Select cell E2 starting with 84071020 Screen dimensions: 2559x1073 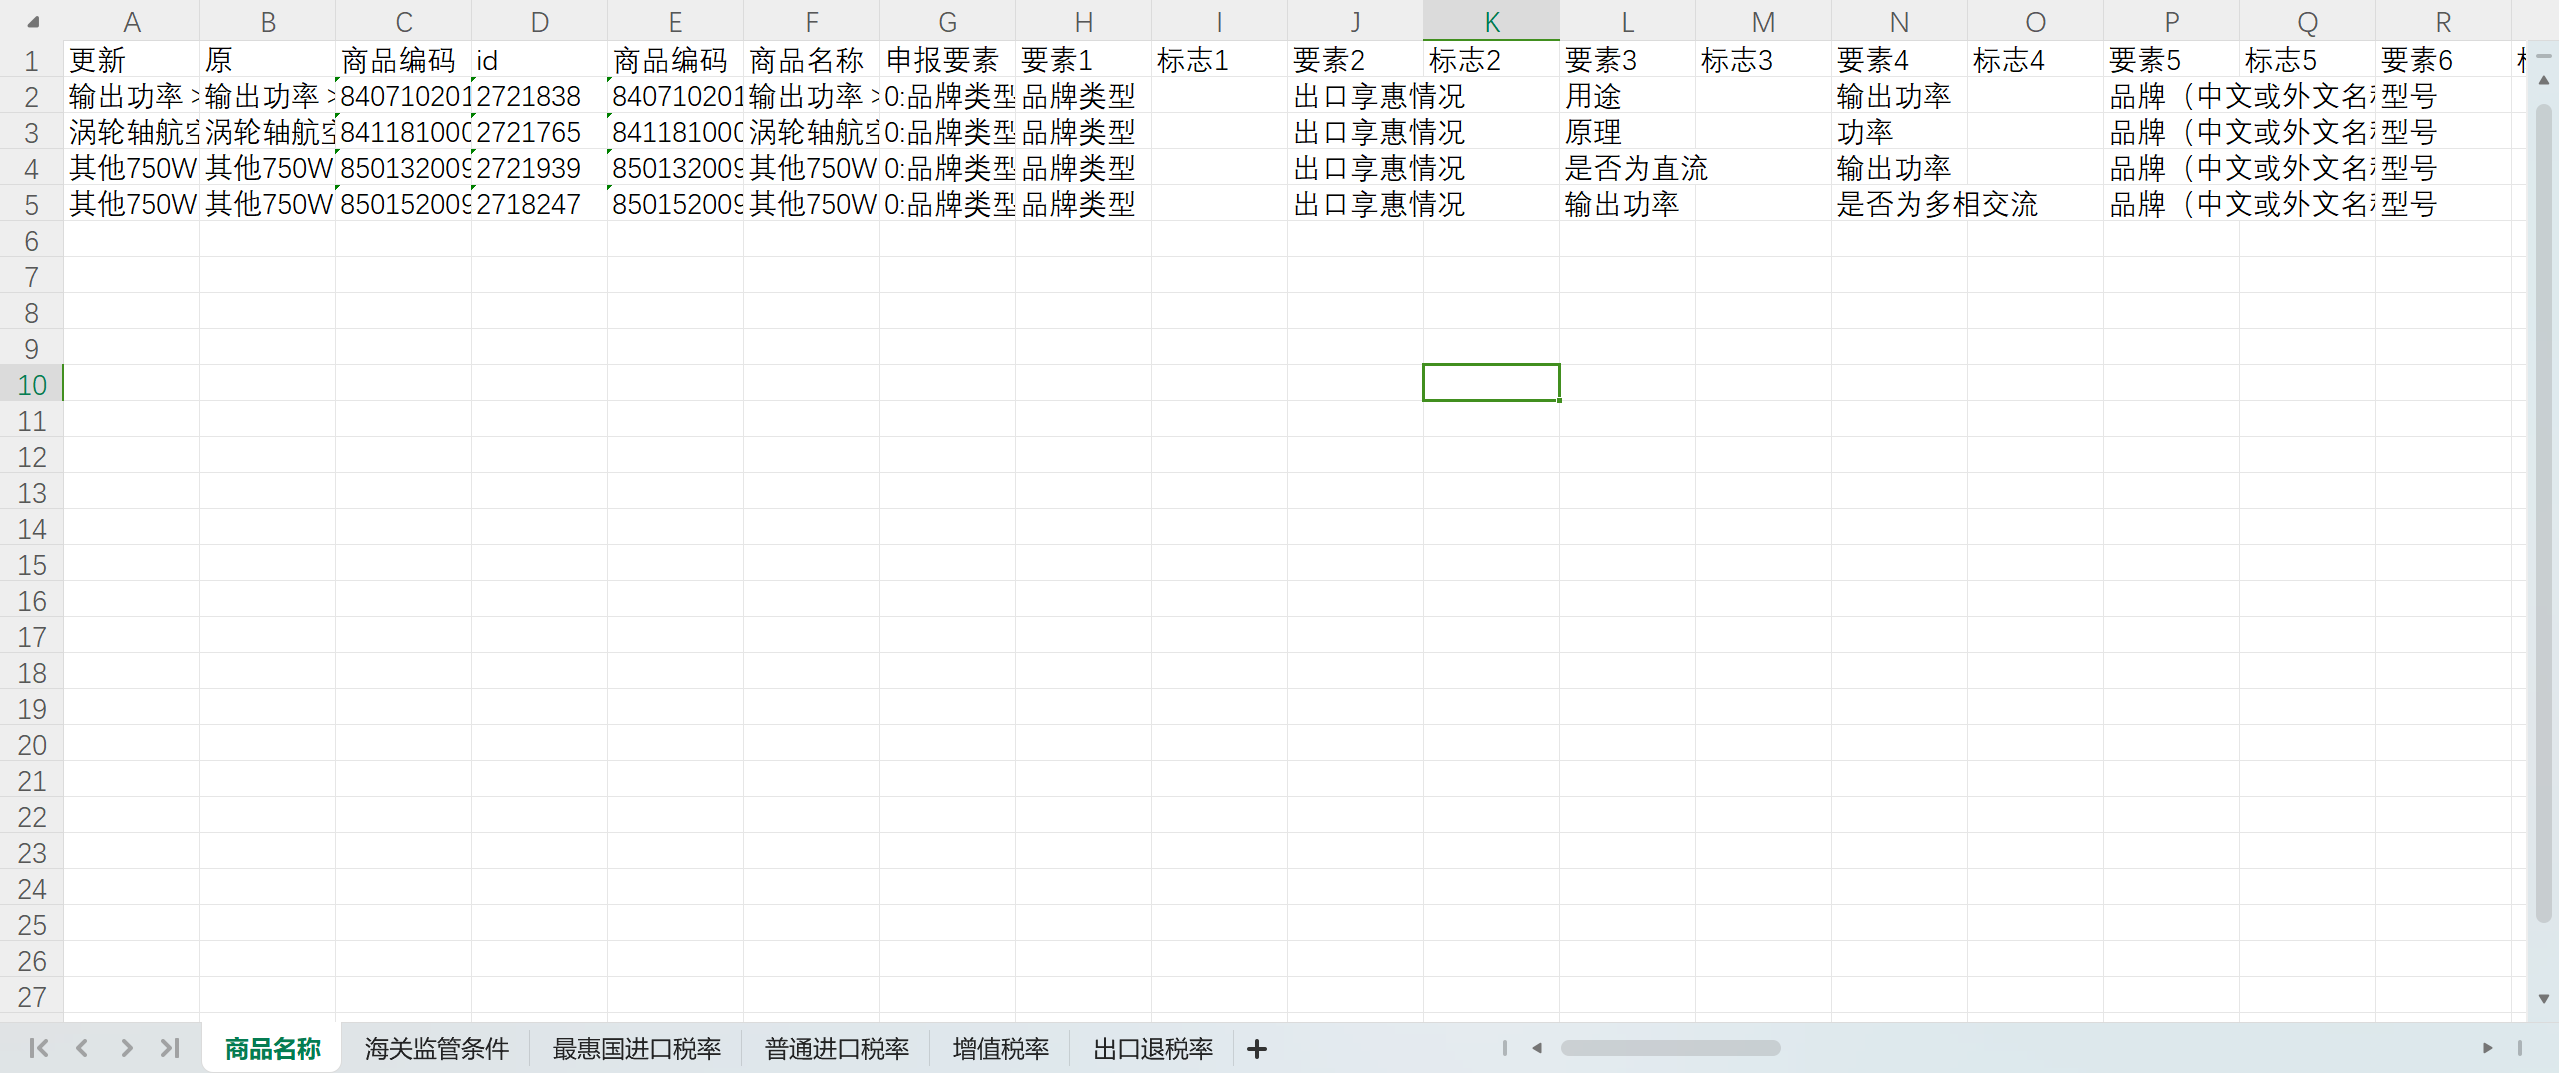click(675, 96)
